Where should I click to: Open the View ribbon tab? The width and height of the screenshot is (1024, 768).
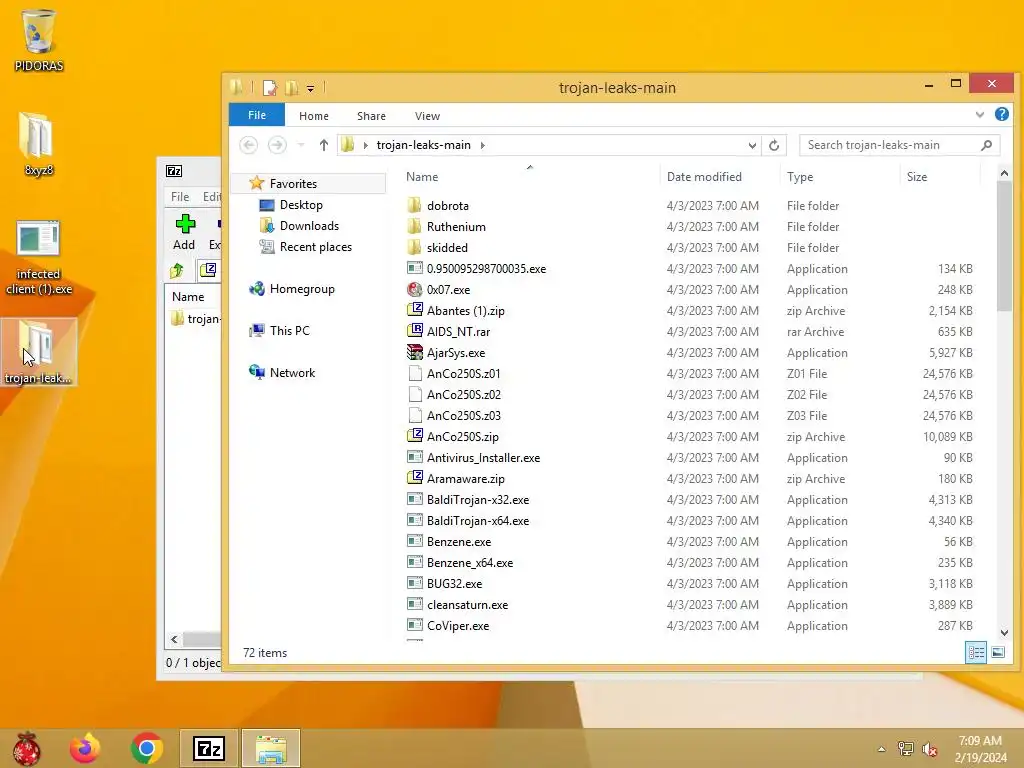(x=427, y=116)
